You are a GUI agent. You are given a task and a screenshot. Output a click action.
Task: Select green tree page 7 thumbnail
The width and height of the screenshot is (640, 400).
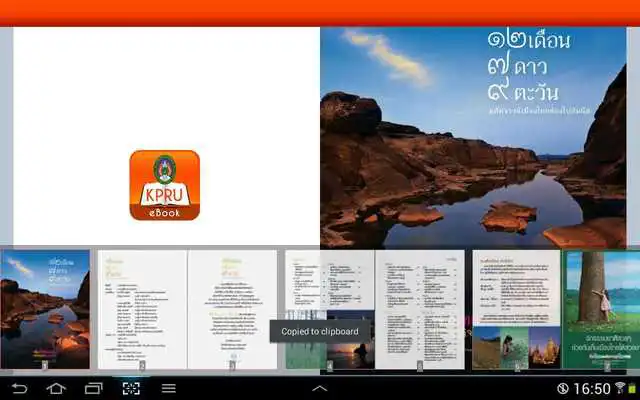601,309
